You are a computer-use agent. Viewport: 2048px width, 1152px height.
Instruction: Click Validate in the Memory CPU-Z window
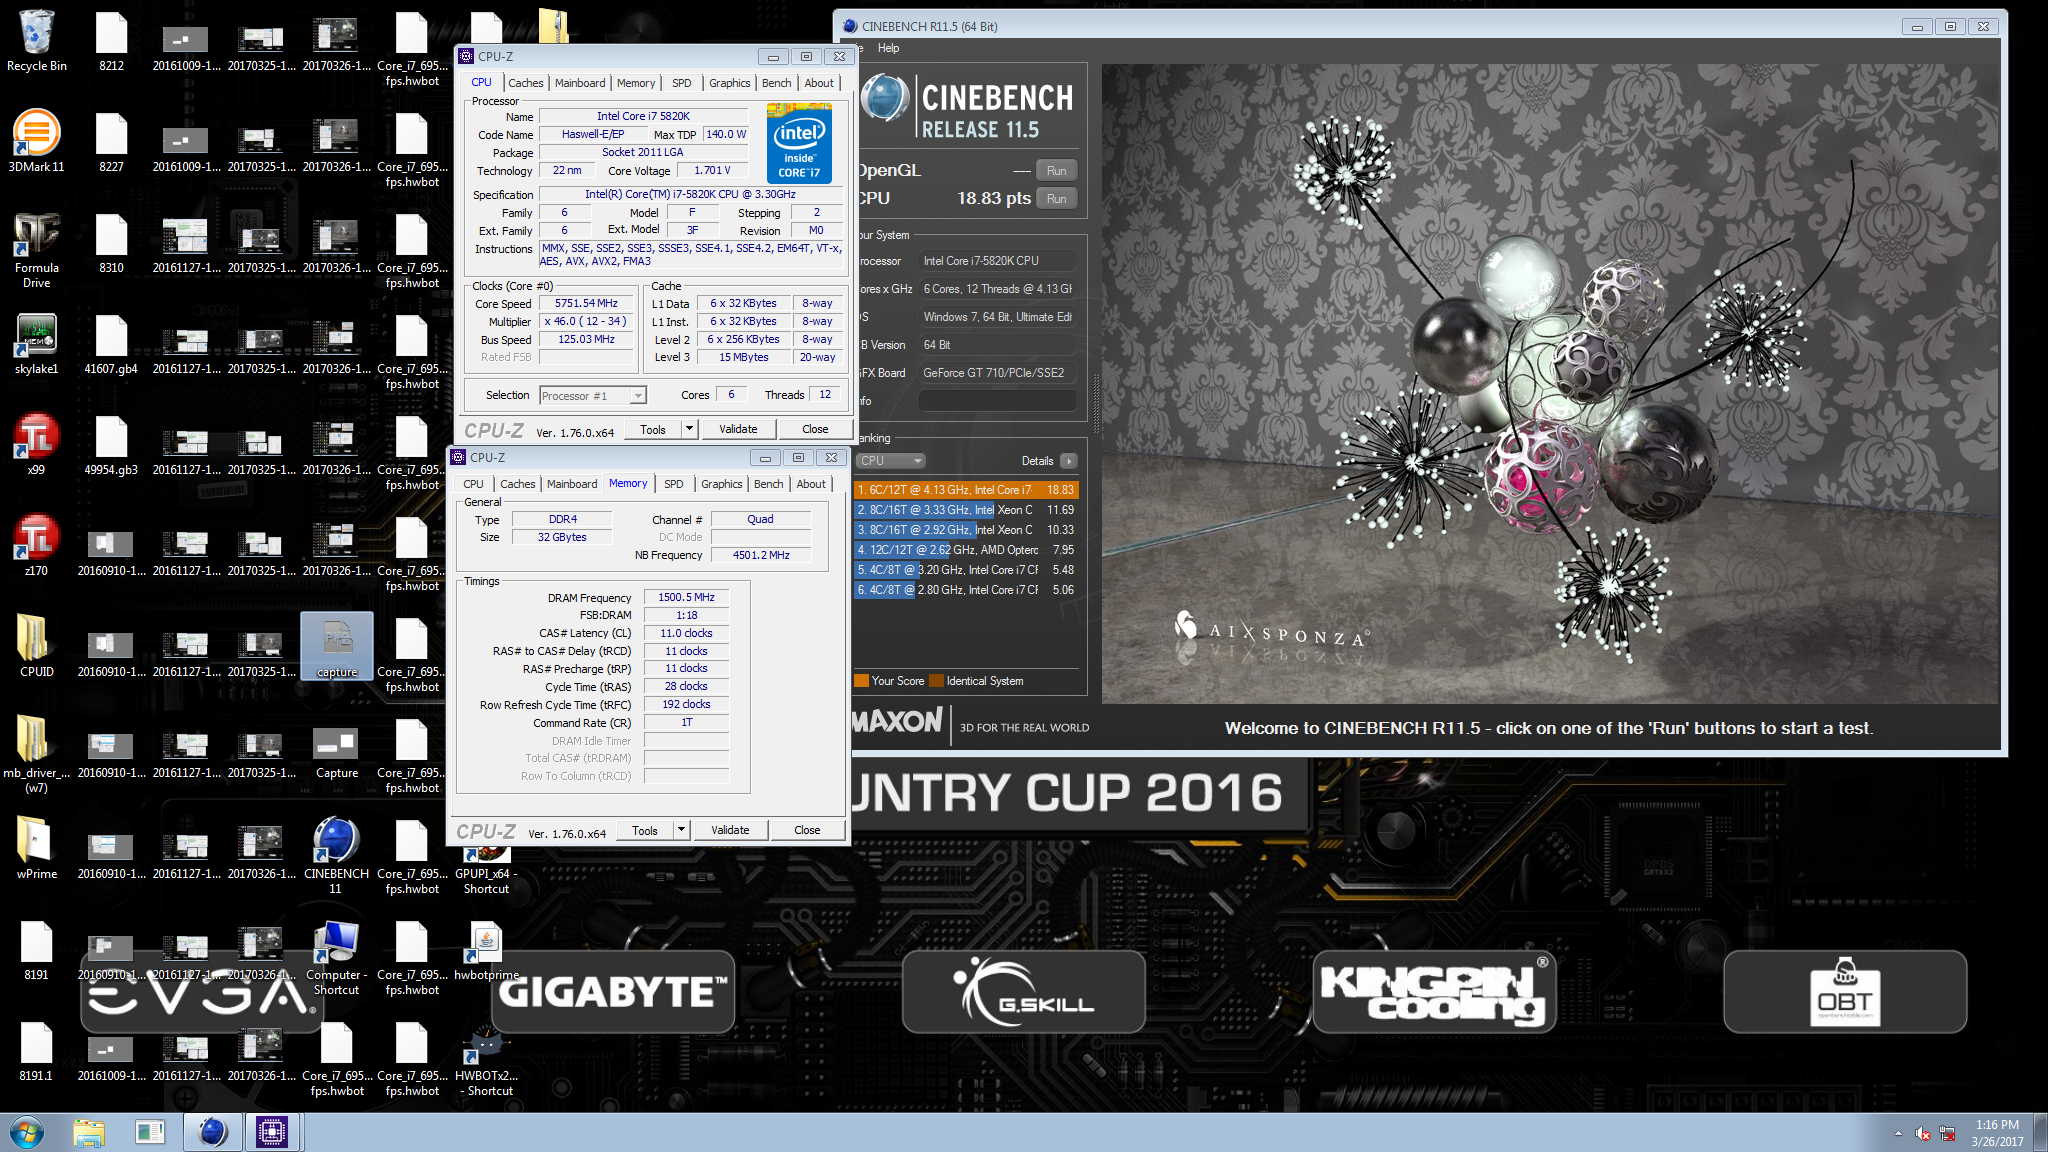pos(730,830)
